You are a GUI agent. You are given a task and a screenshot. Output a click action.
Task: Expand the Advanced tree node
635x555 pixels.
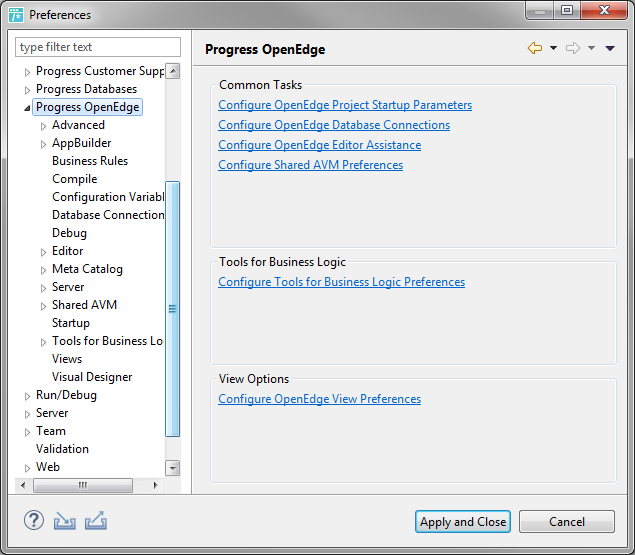pyautogui.click(x=43, y=126)
